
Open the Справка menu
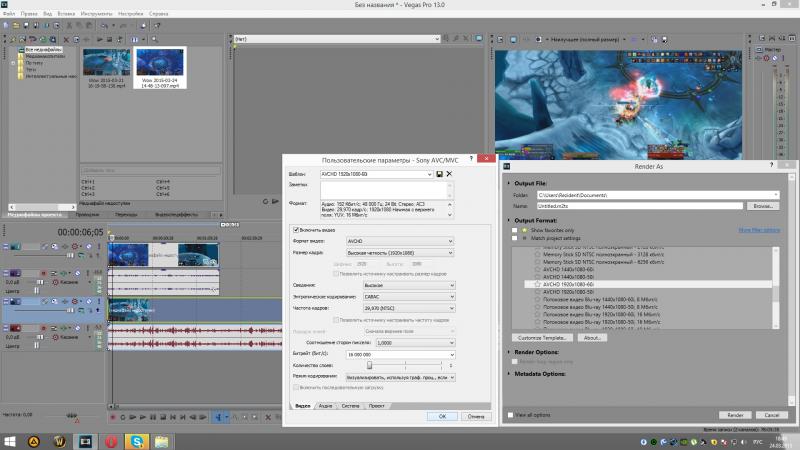point(159,14)
